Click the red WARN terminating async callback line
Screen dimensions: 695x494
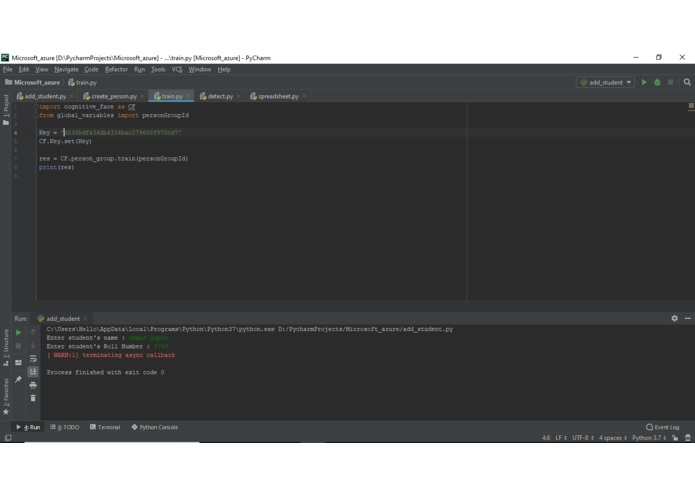tap(111, 355)
